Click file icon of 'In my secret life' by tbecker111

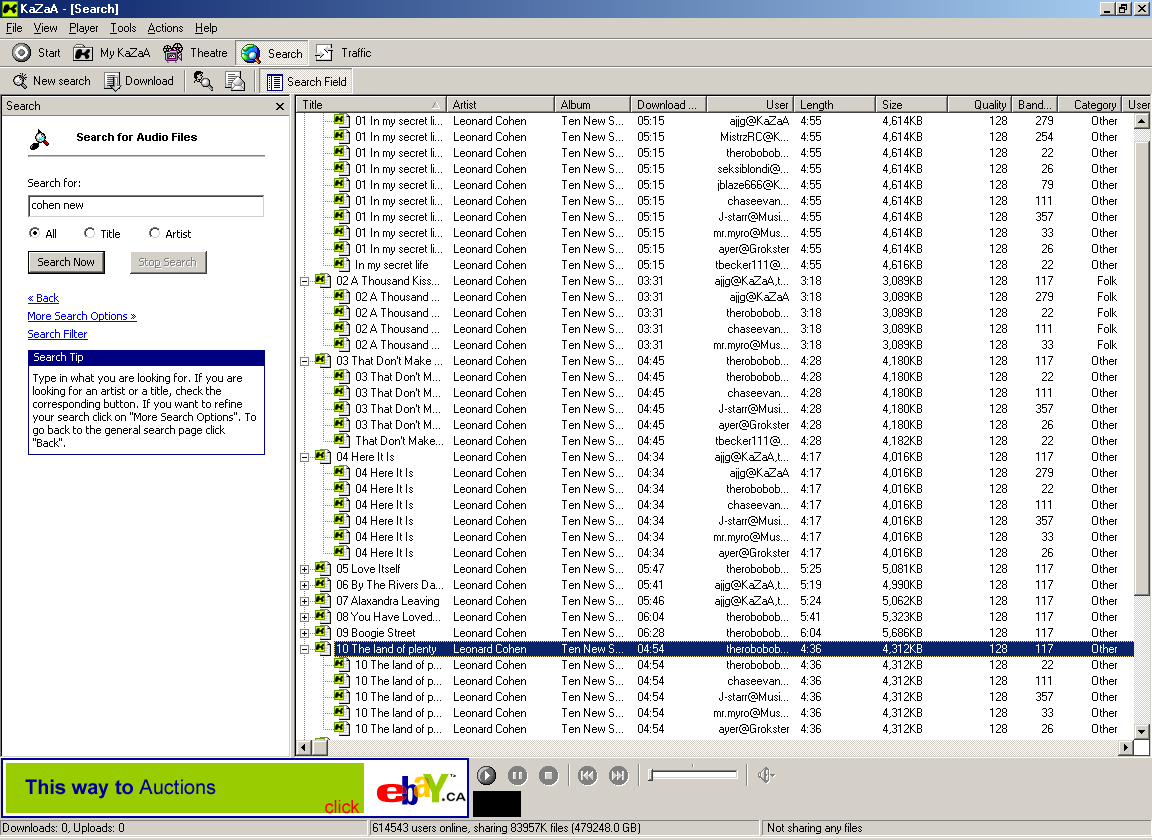[x=341, y=264]
